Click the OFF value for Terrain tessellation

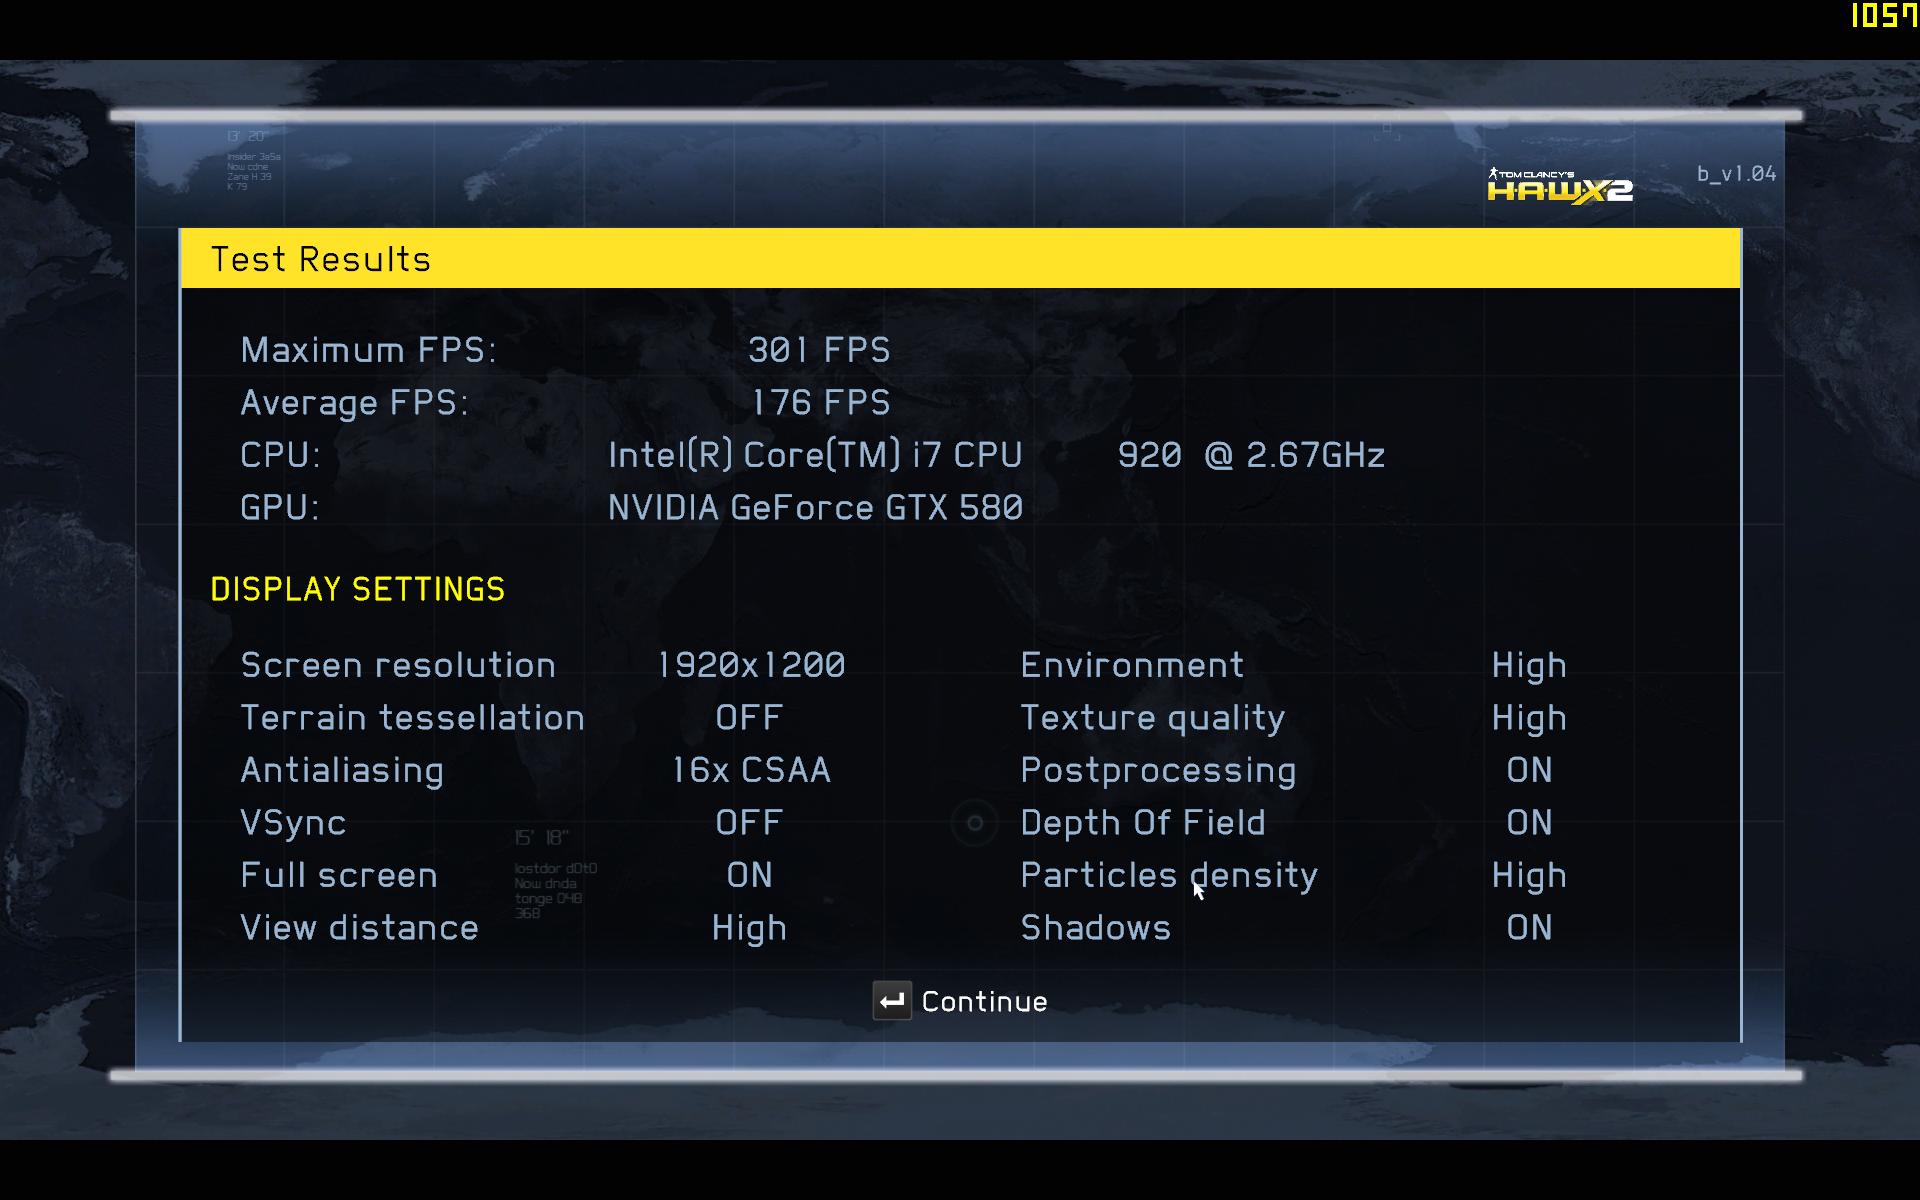point(749,717)
